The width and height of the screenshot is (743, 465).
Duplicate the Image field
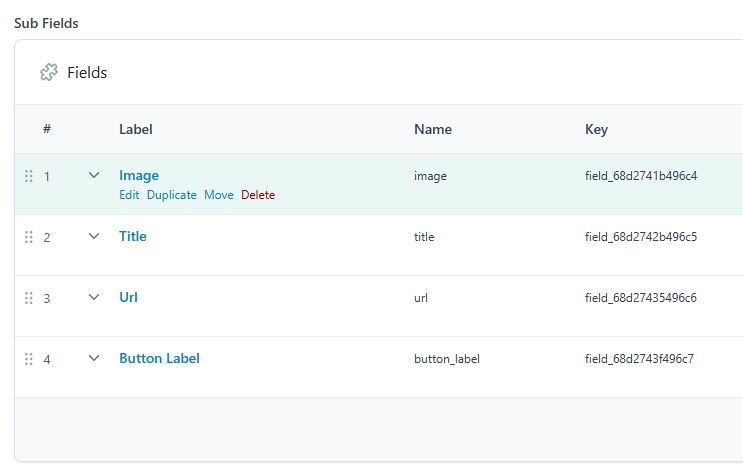(x=171, y=195)
